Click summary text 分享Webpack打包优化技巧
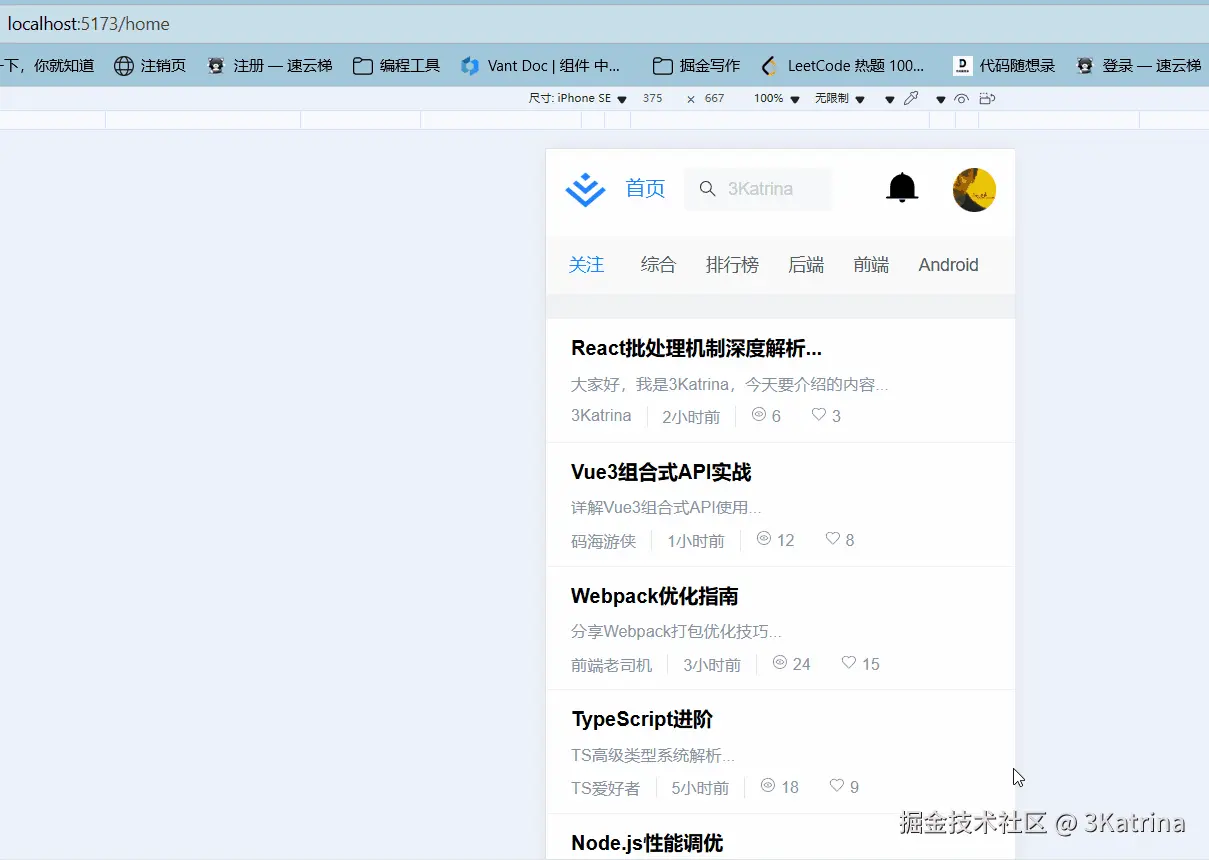Image resolution: width=1209 pixels, height=860 pixels. pyautogui.click(x=676, y=632)
